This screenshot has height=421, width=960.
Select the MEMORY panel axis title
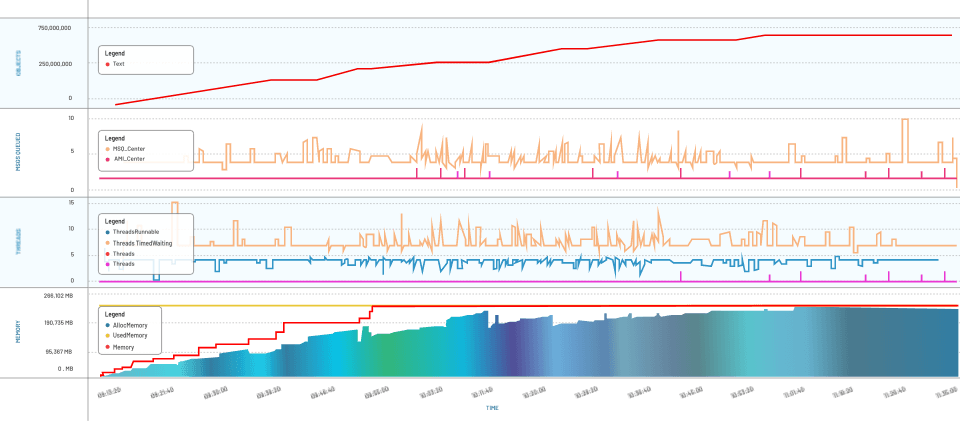point(18,331)
